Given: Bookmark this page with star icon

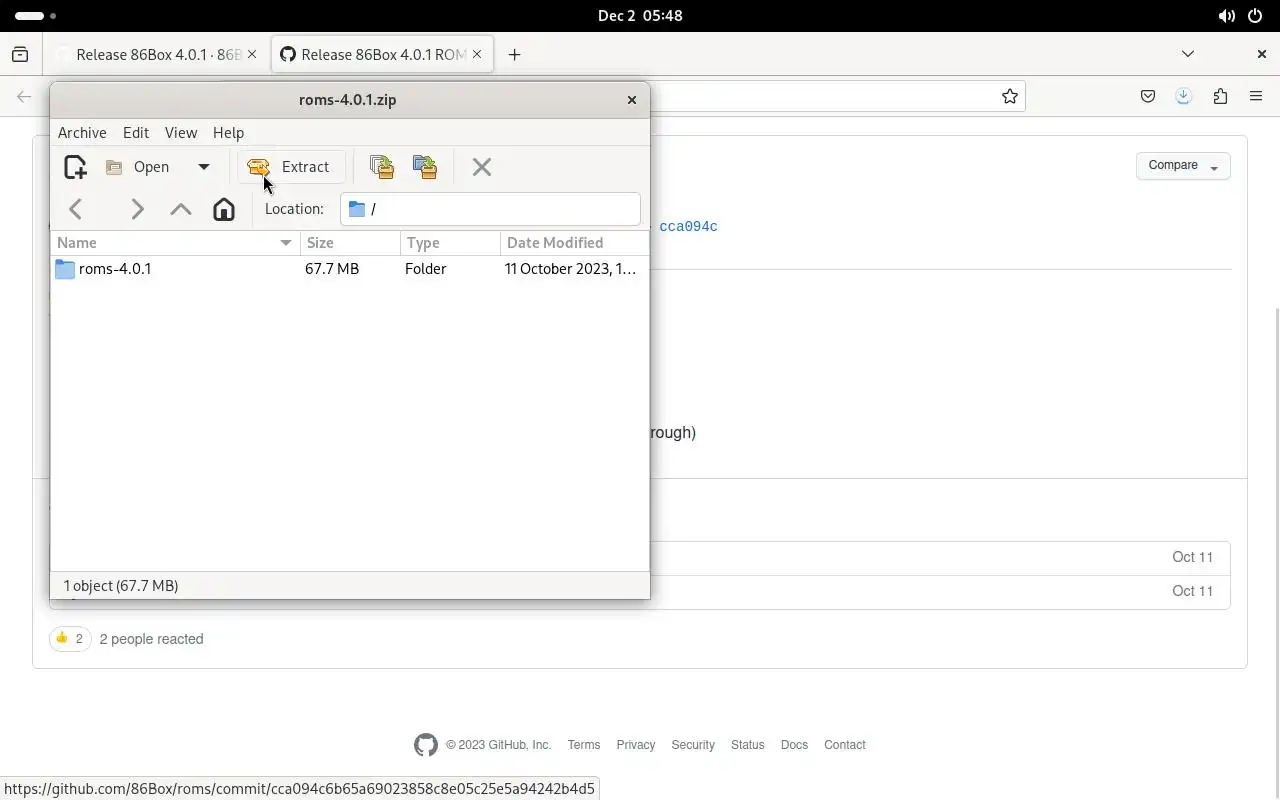Looking at the screenshot, I should [x=1010, y=96].
